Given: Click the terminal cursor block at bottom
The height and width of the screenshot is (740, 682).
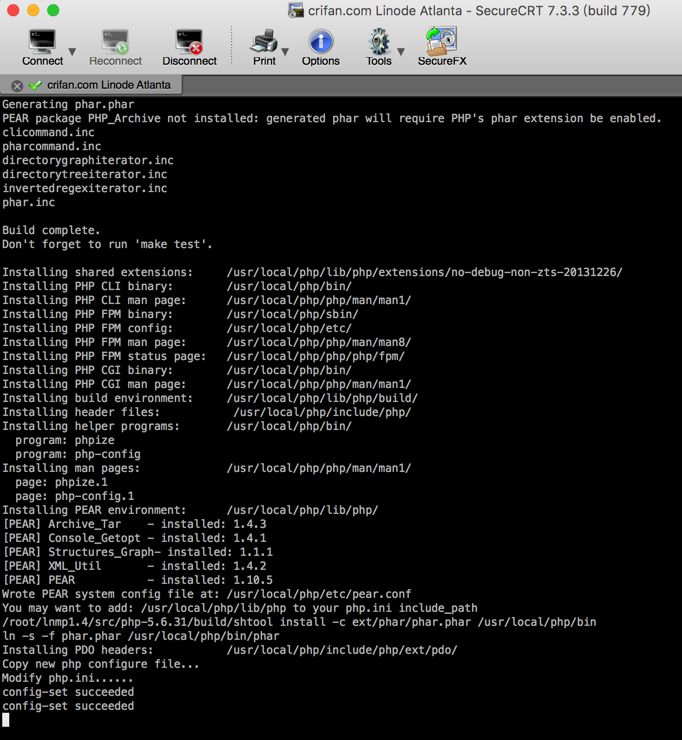Looking at the screenshot, I should [x=6, y=720].
